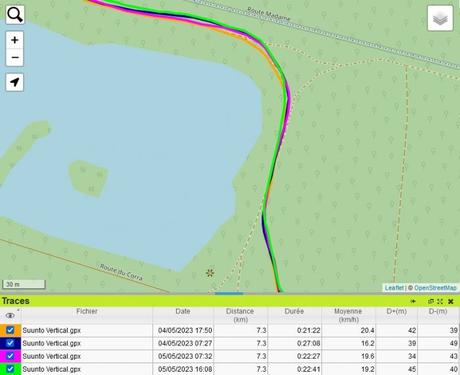This screenshot has width=460, height=375.
Task: Click the average speed value 19.6
Action: click(x=367, y=356)
